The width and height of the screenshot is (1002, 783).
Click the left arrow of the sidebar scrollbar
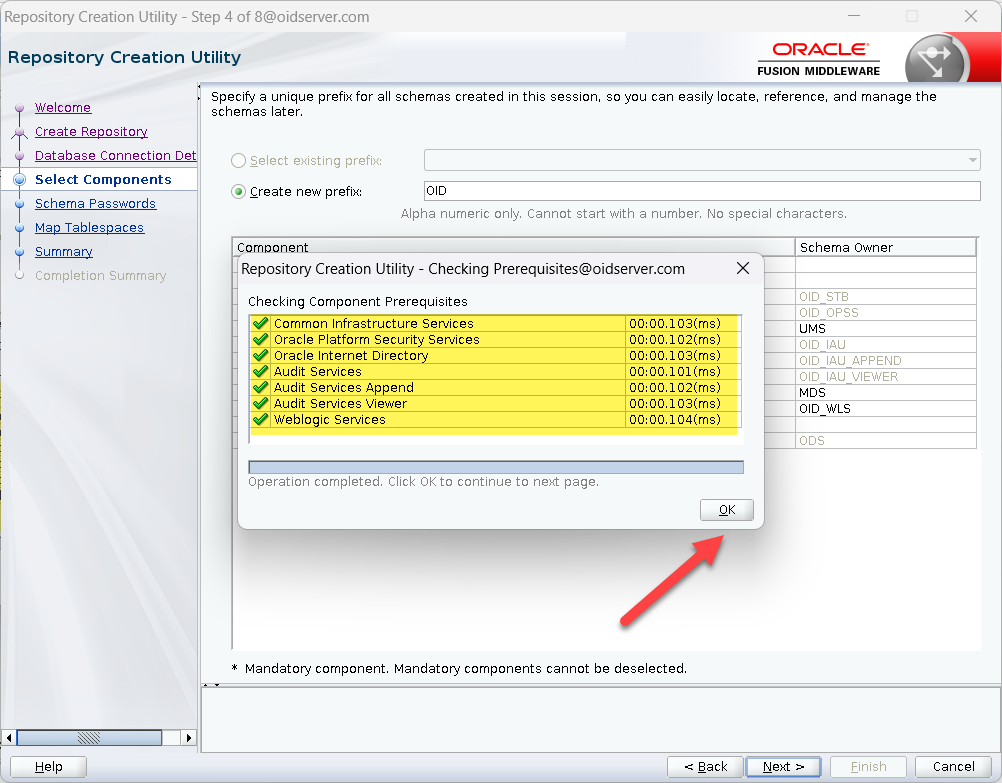(10, 738)
